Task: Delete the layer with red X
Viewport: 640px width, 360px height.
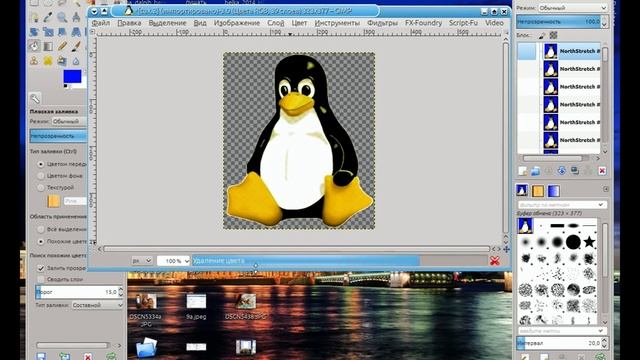Action: pos(602,171)
